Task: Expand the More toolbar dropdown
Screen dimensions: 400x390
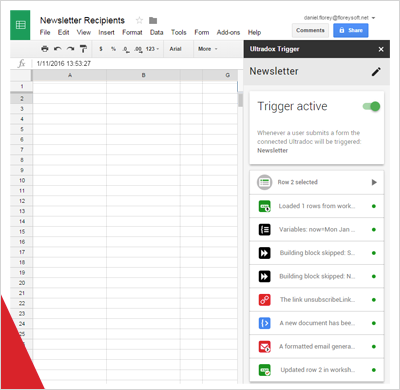Action: (208, 49)
